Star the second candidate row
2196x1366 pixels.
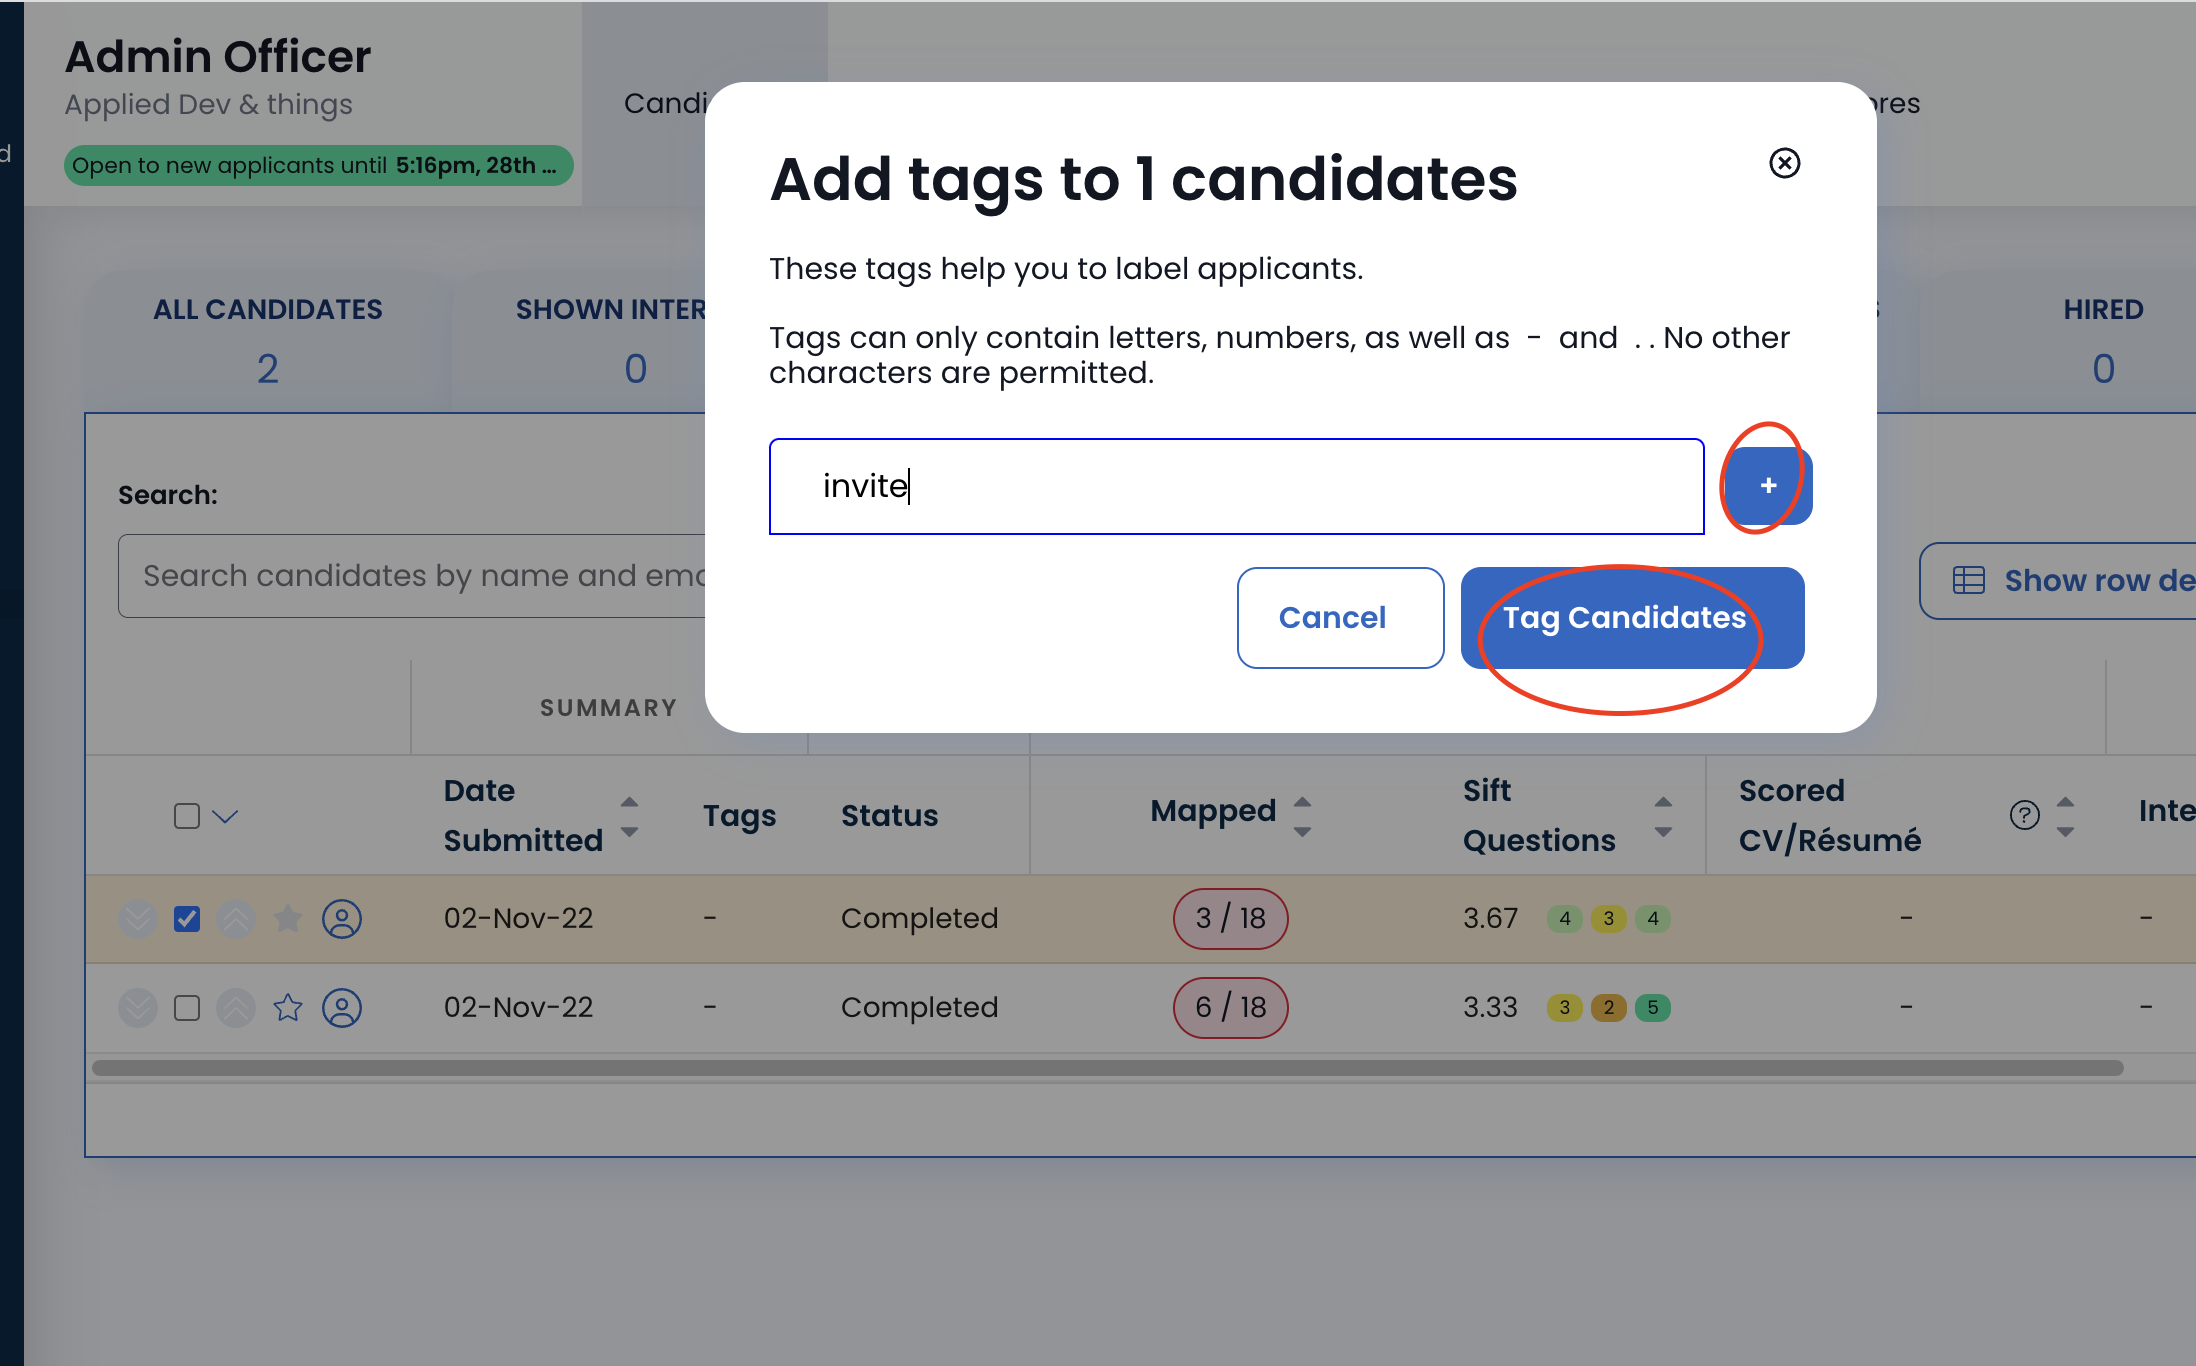(x=288, y=1007)
